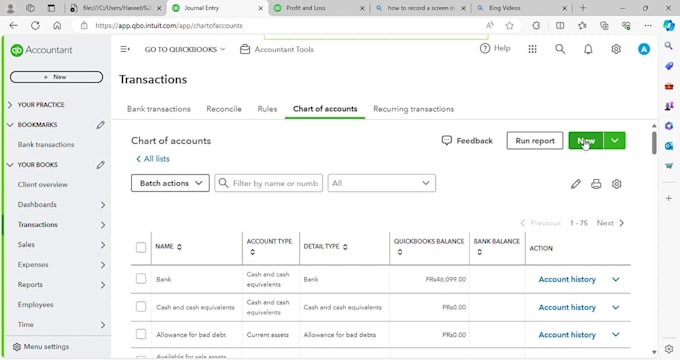Viewport: 680px width, 360px height.
Task: Switch to Recurring transactions tab
Action: (x=413, y=109)
